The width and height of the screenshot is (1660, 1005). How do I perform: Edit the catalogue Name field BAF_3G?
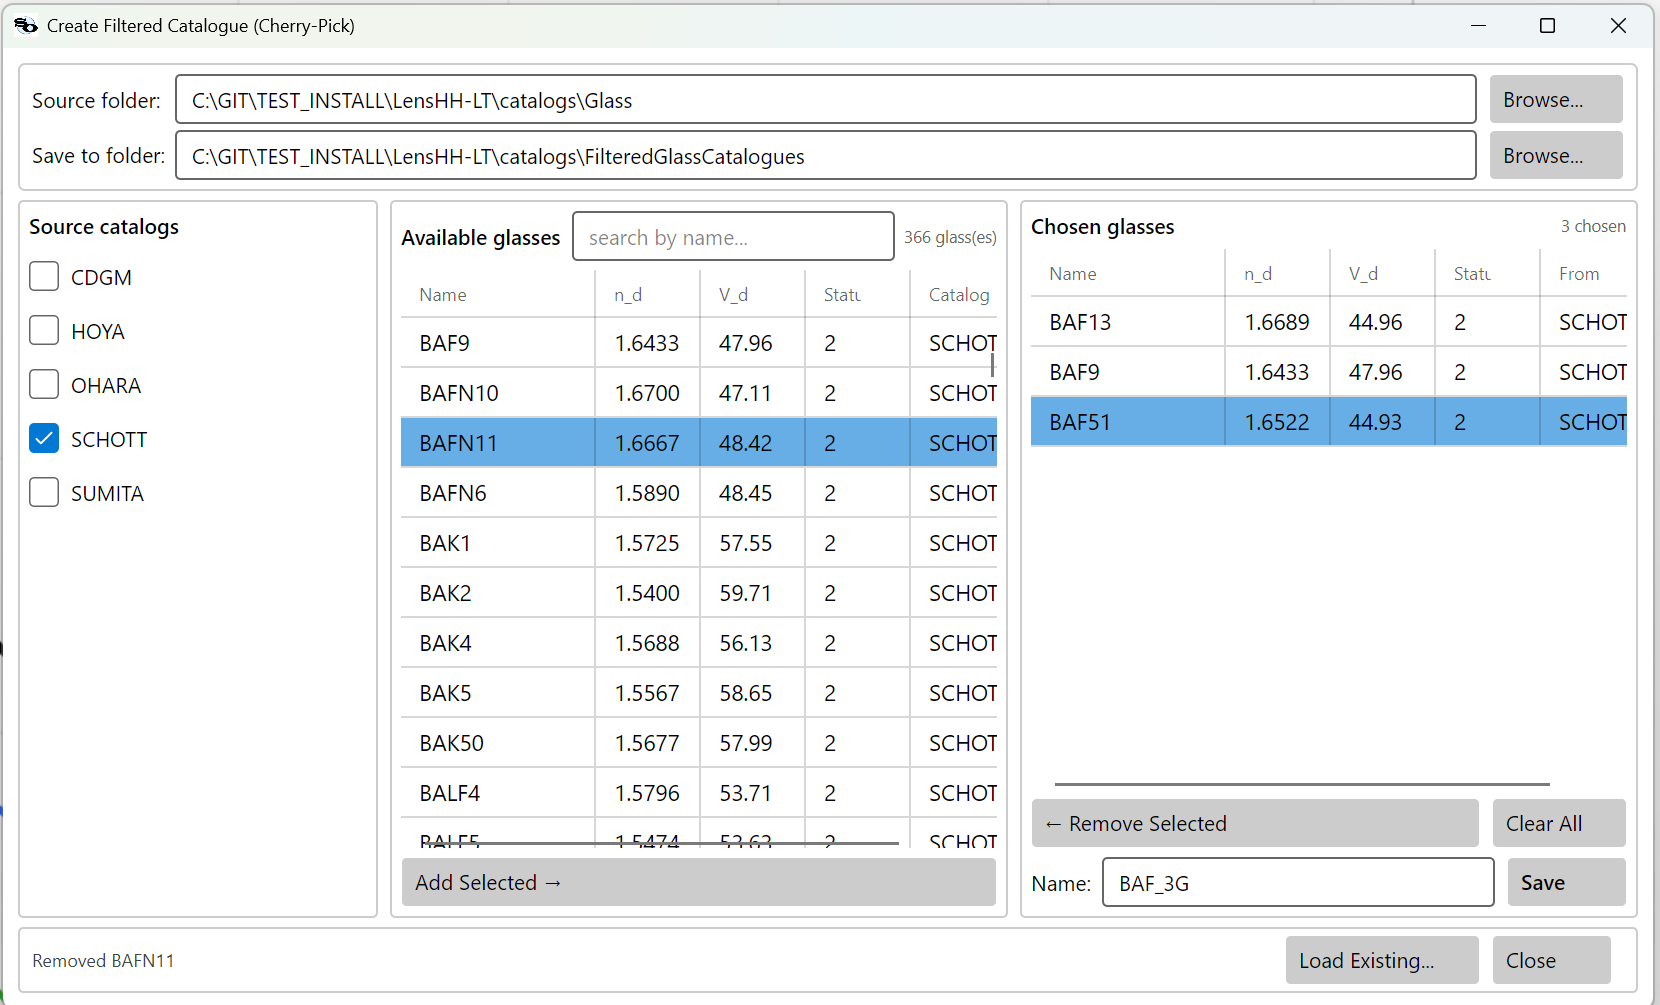1298,883
